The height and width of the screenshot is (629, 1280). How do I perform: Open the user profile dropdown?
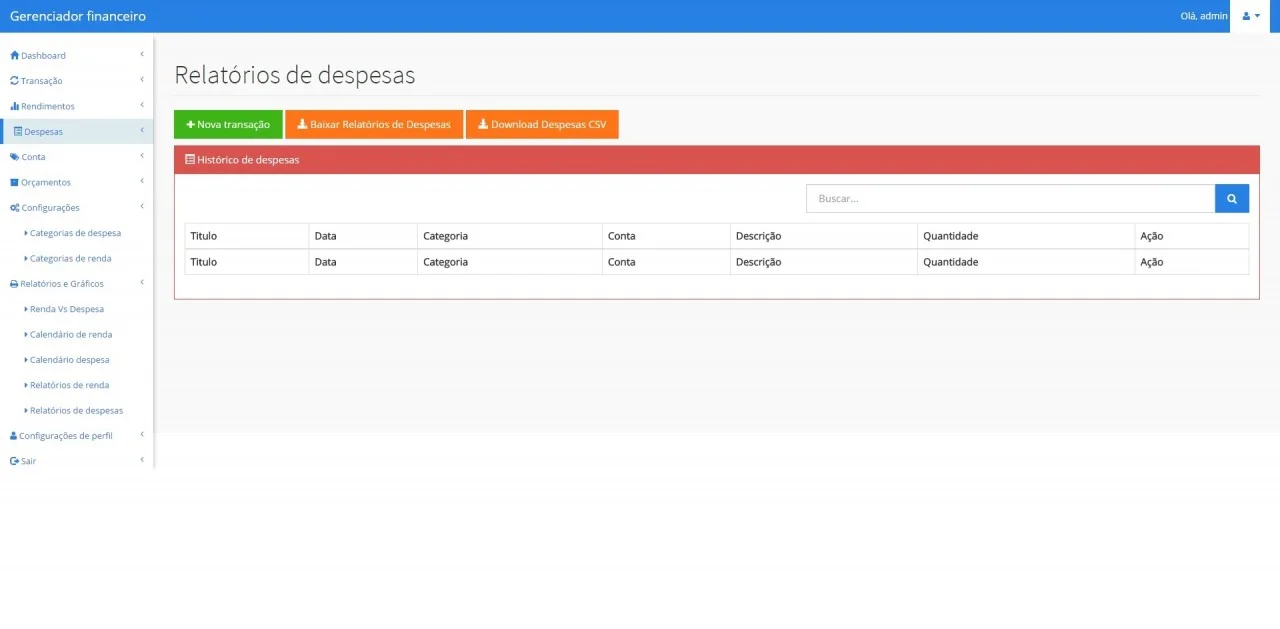tap(1250, 16)
